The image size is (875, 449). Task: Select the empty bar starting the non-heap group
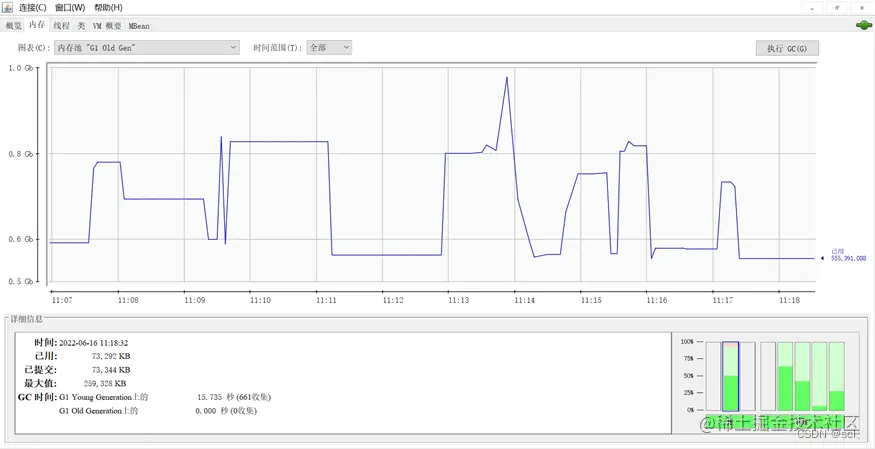[x=768, y=376]
